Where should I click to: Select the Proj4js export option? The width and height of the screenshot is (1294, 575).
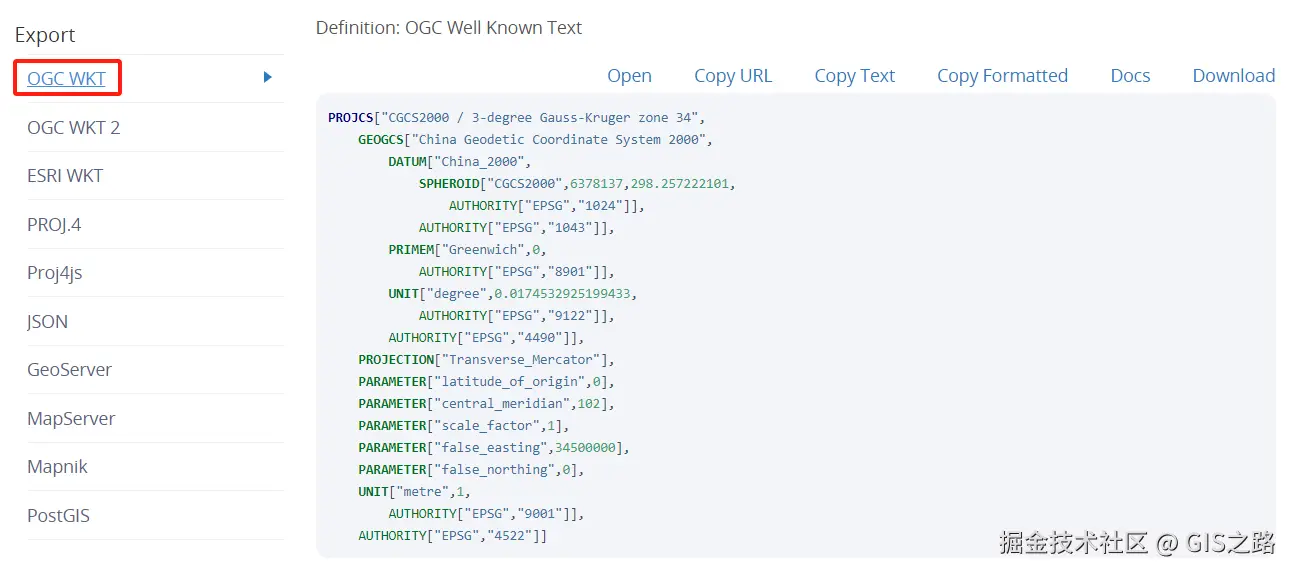pyautogui.click(x=54, y=272)
